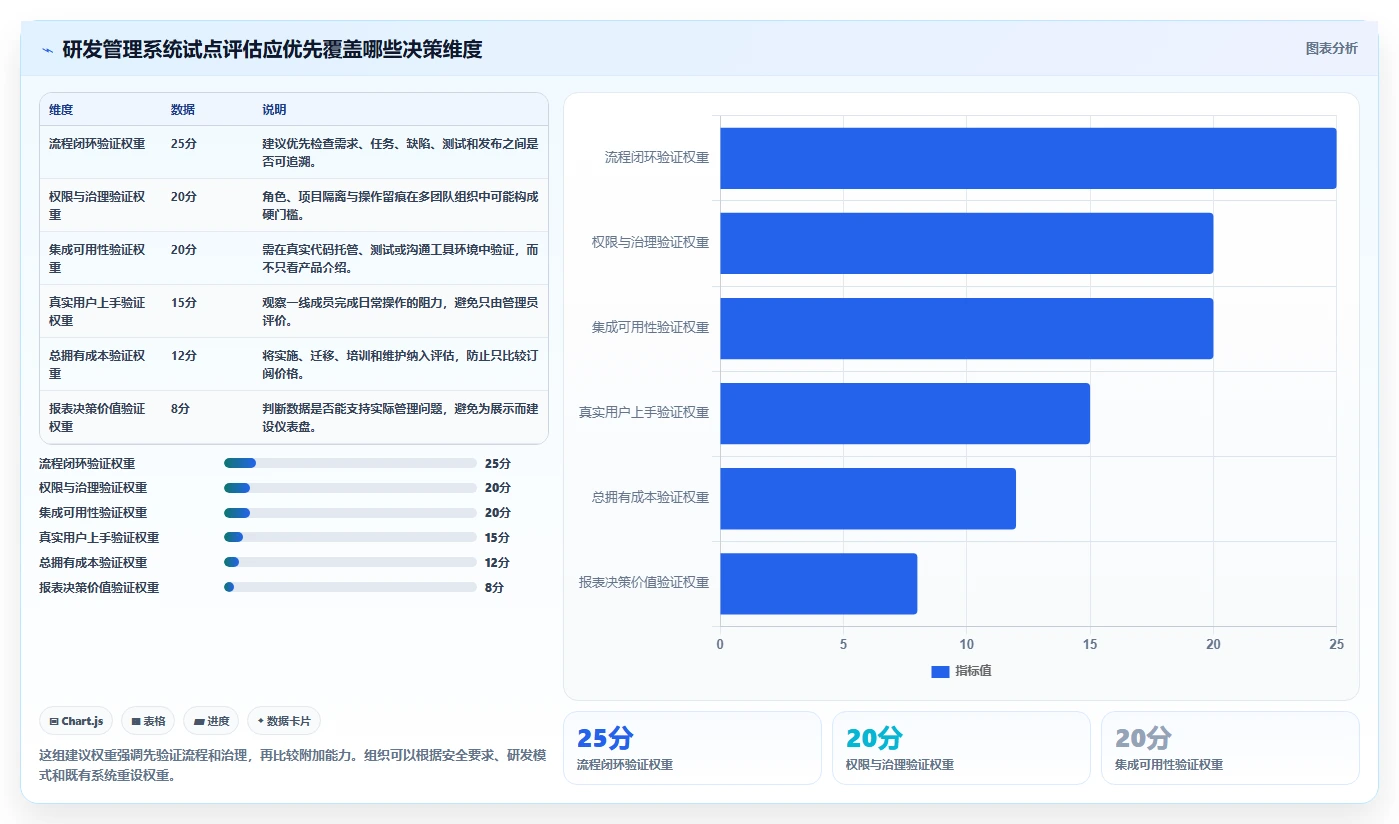1399x824 pixels.
Task: Click the 8分 value beside the progress list
Action: point(494,587)
